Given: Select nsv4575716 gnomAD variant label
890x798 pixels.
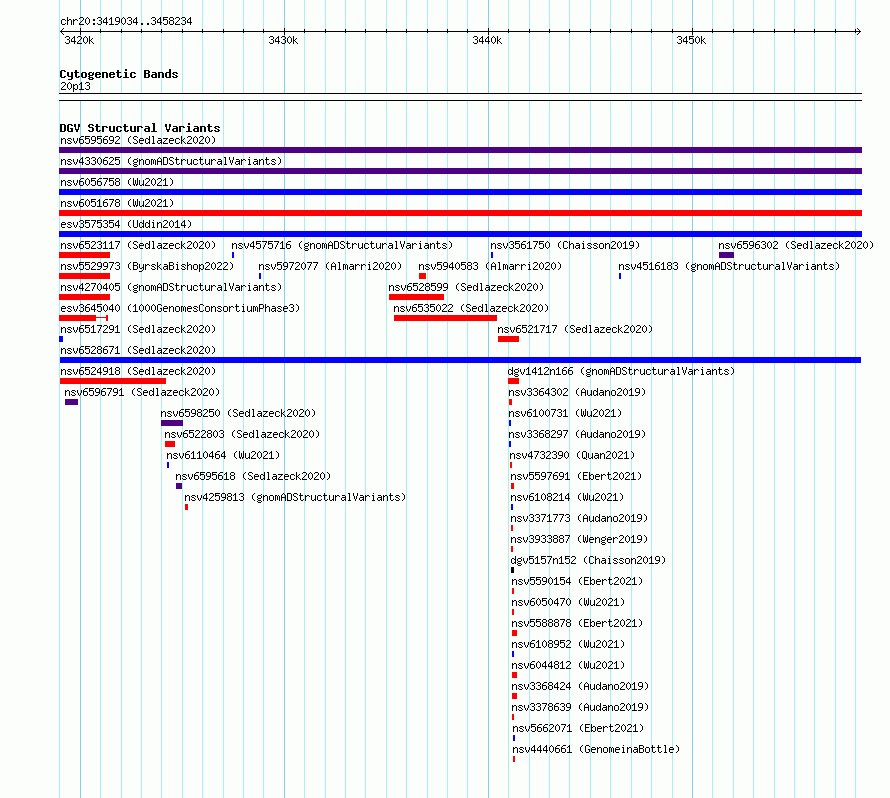Looking at the screenshot, I should point(342,245).
